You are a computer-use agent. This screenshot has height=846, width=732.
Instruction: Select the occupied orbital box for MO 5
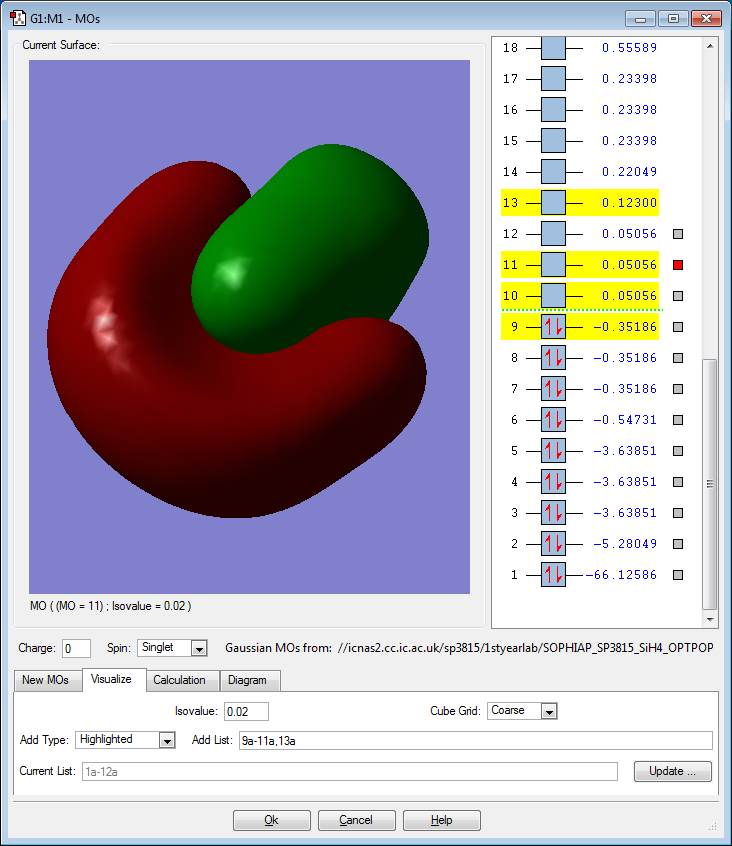point(553,451)
